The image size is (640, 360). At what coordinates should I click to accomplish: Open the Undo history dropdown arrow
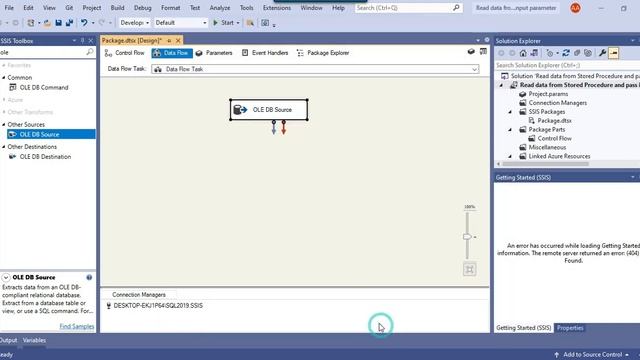point(93,23)
